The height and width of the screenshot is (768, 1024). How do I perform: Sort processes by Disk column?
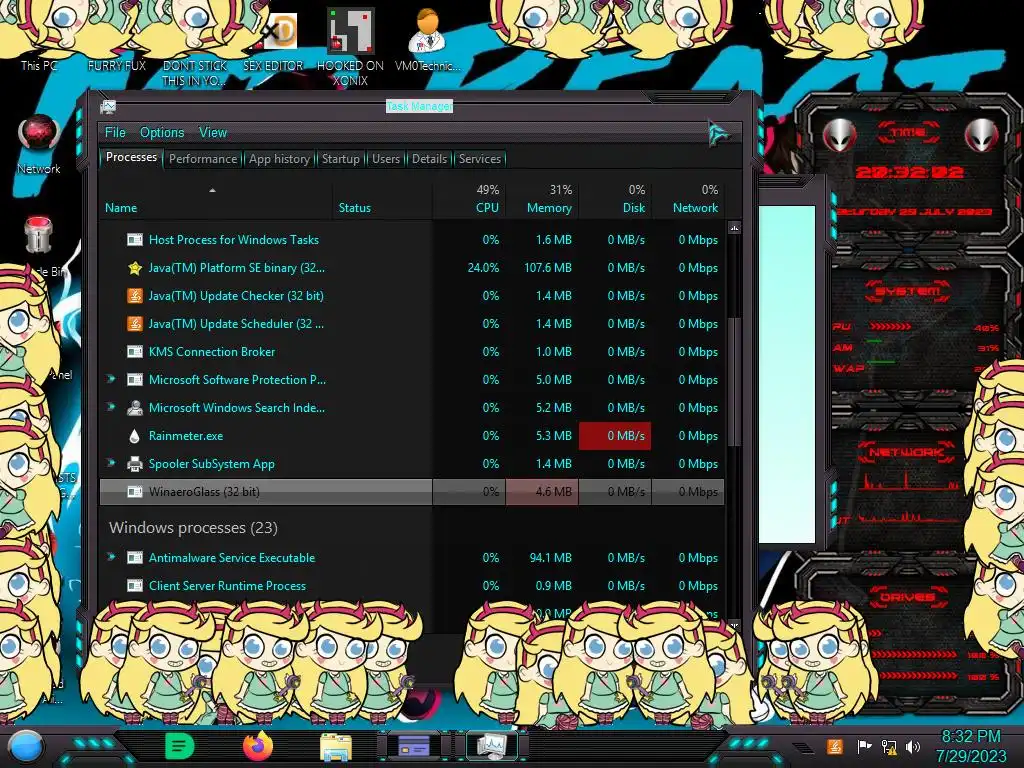click(633, 208)
